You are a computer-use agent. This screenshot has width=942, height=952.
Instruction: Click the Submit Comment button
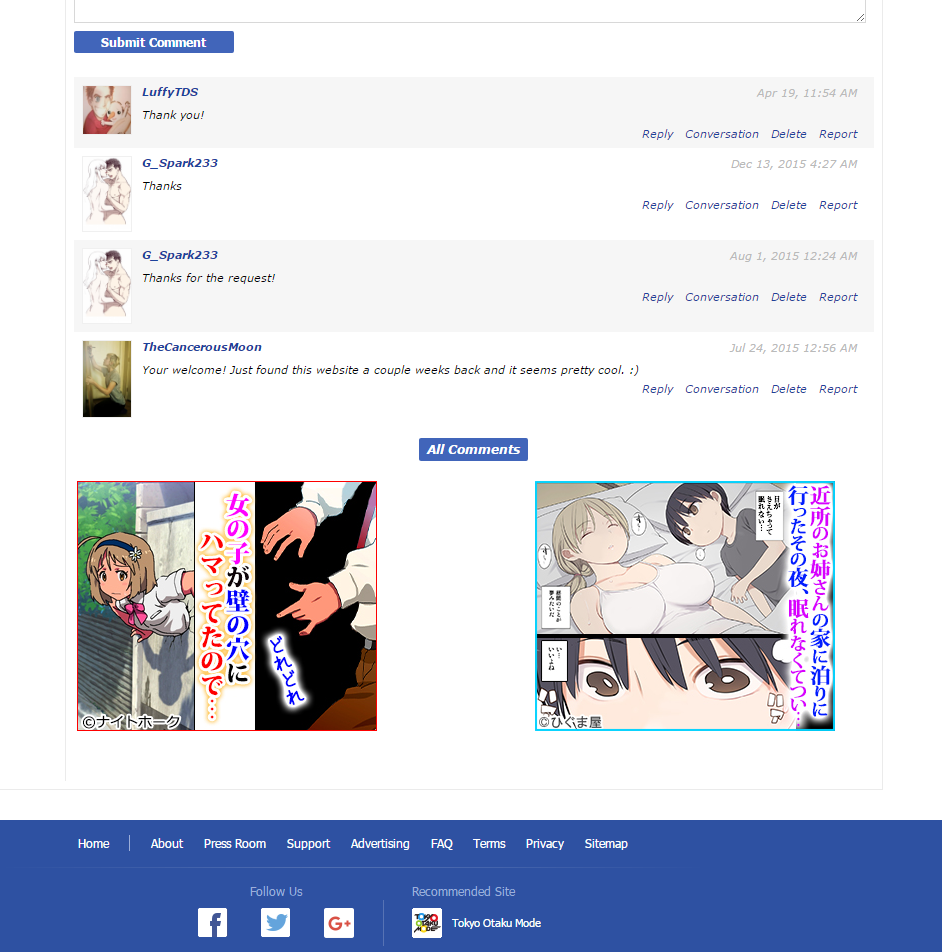click(154, 42)
